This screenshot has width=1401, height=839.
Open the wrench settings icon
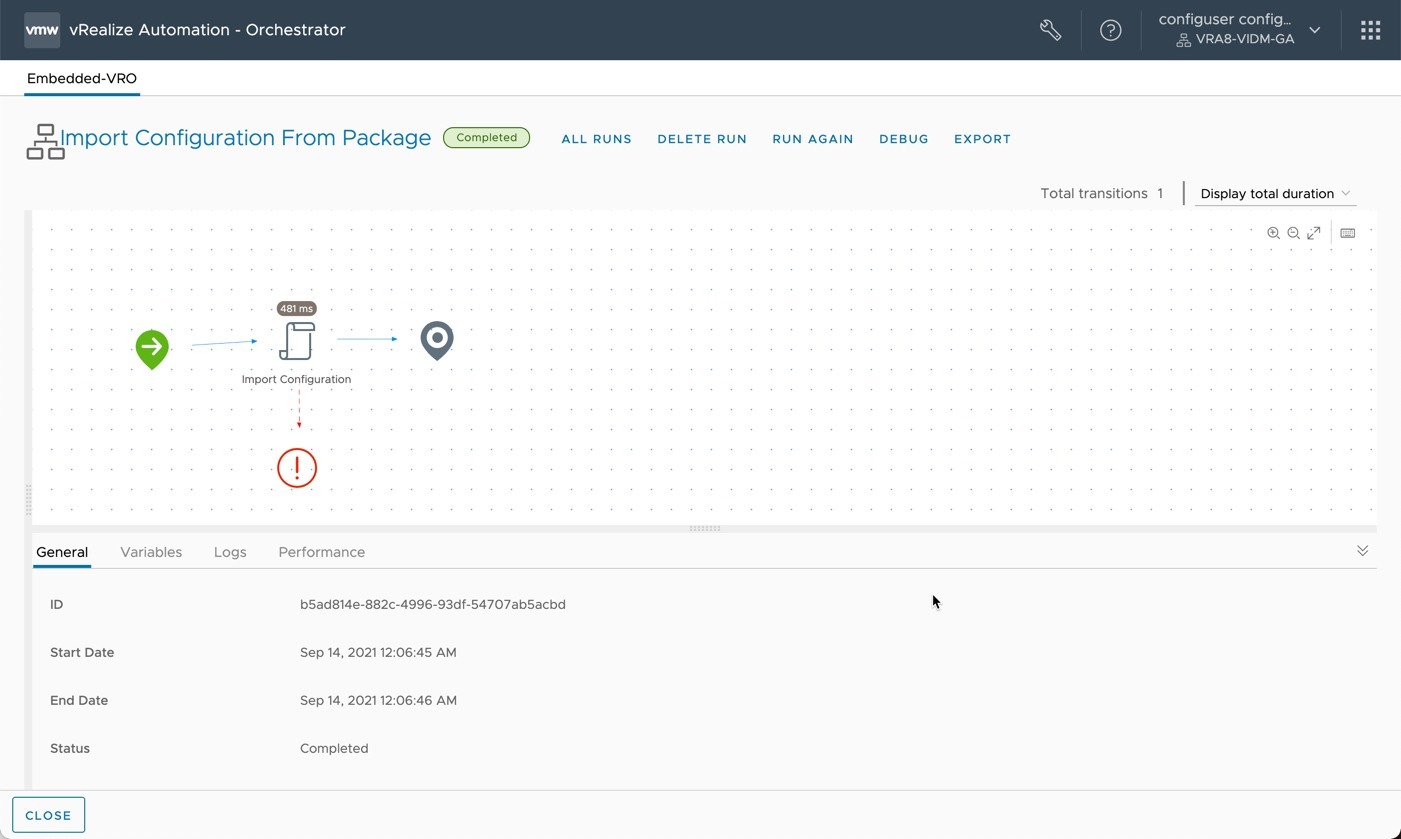click(x=1050, y=30)
